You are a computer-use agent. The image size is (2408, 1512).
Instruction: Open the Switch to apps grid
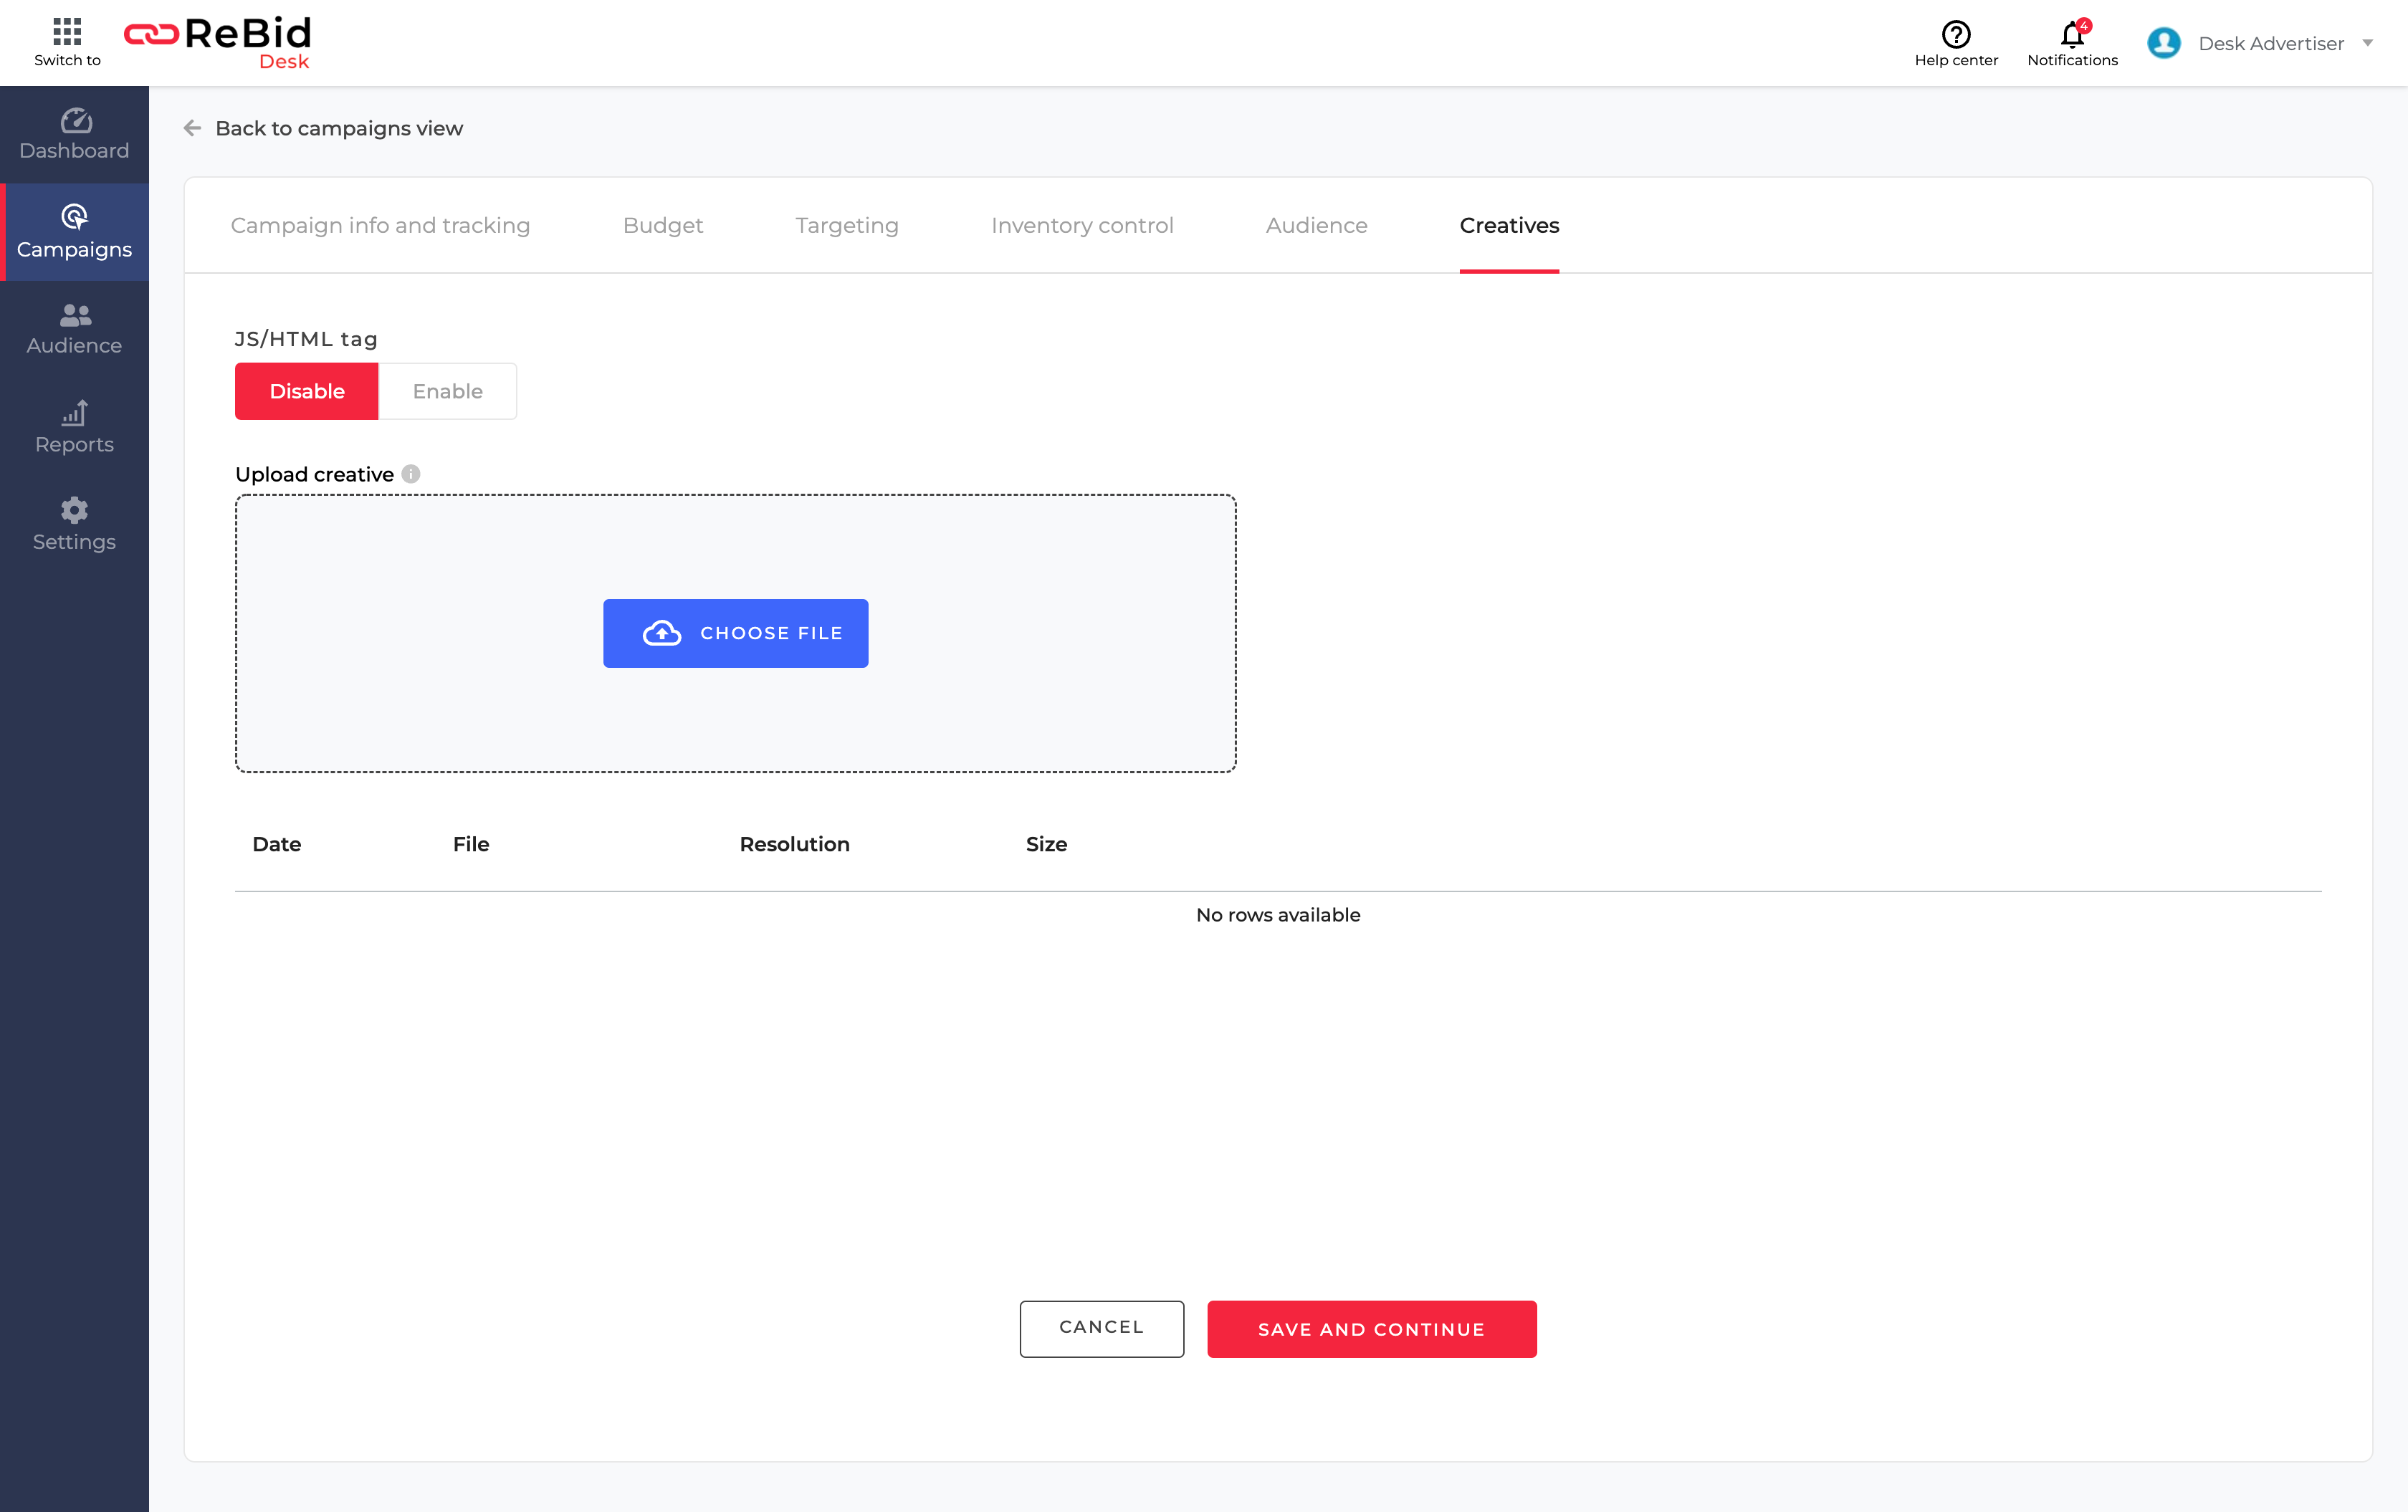(67, 42)
